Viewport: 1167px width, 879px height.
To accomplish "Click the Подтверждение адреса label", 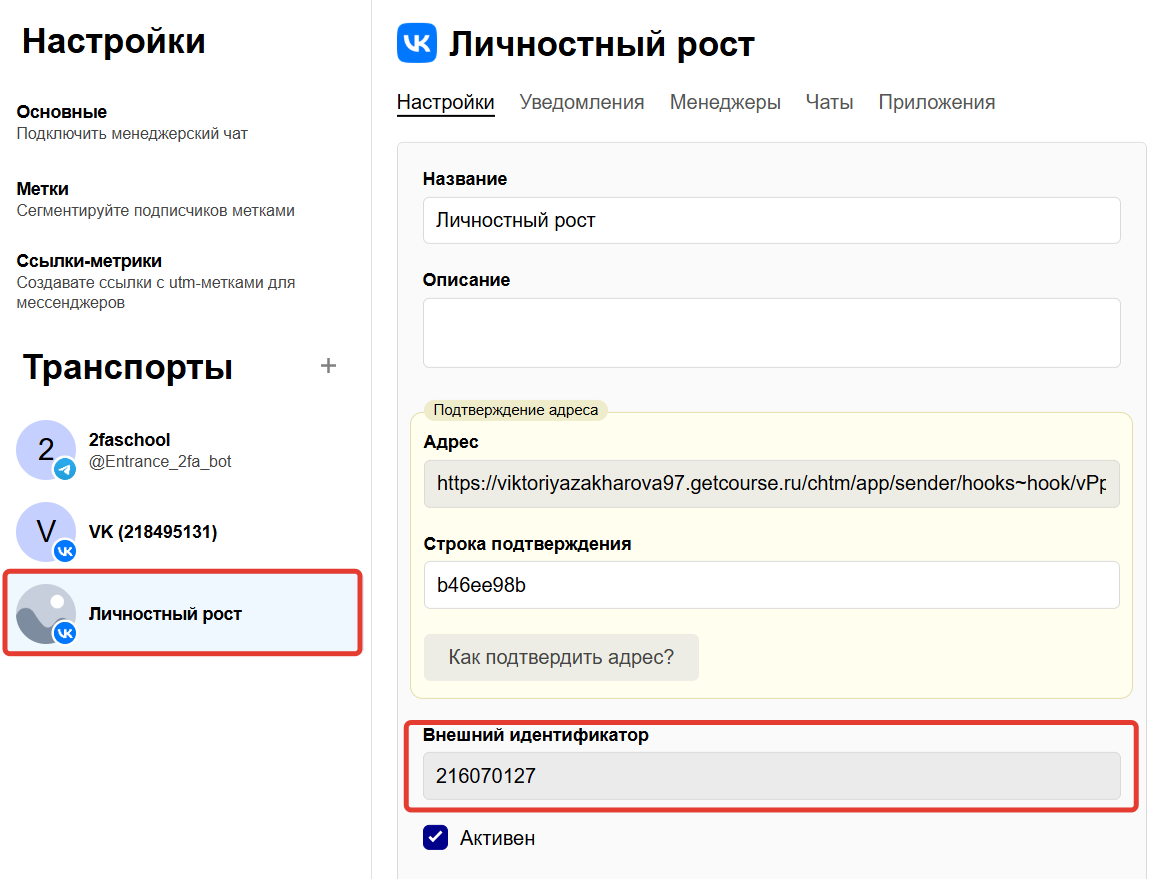I will [516, 410].
